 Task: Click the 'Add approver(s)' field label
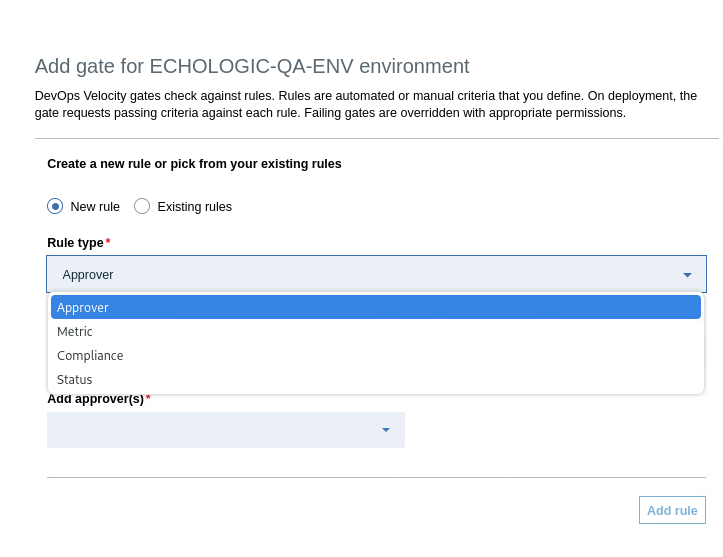pyautogui.click(x=95, y=399)
